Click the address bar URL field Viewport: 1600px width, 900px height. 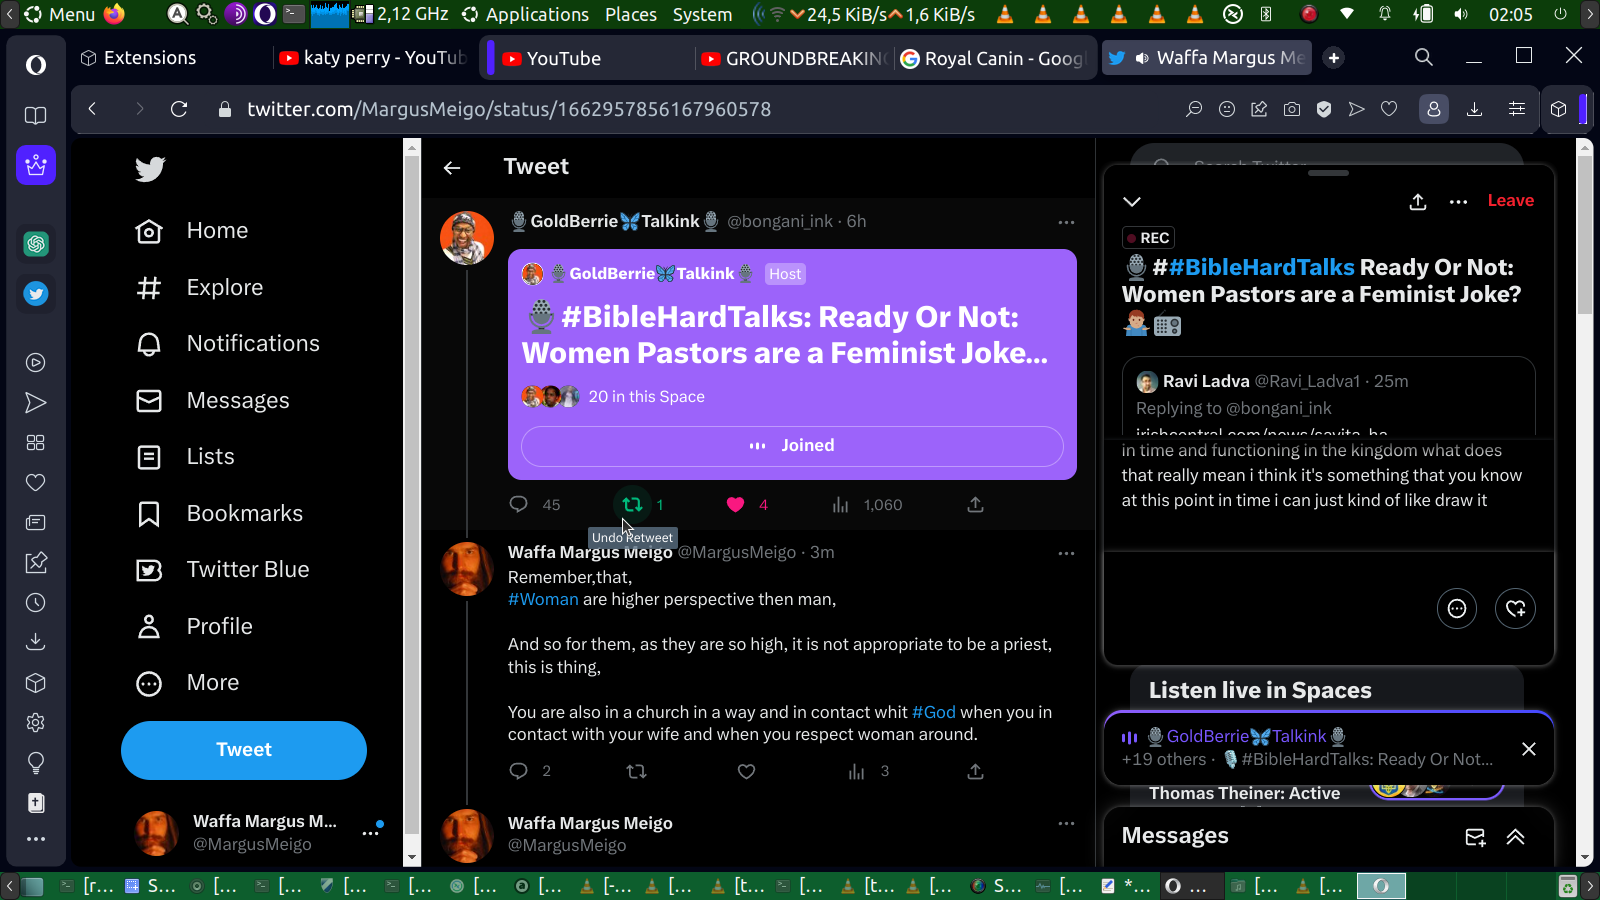pos(509,109)
